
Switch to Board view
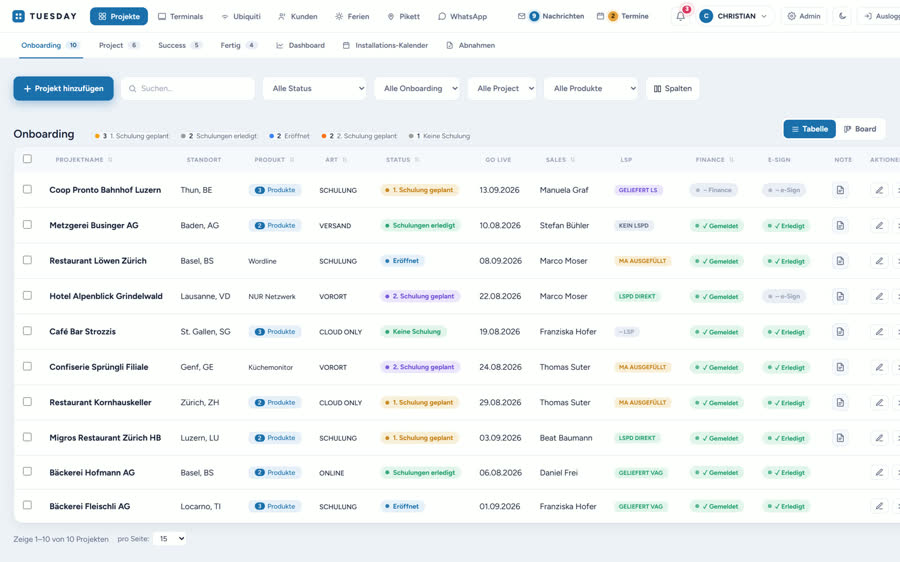pos(860,129)
